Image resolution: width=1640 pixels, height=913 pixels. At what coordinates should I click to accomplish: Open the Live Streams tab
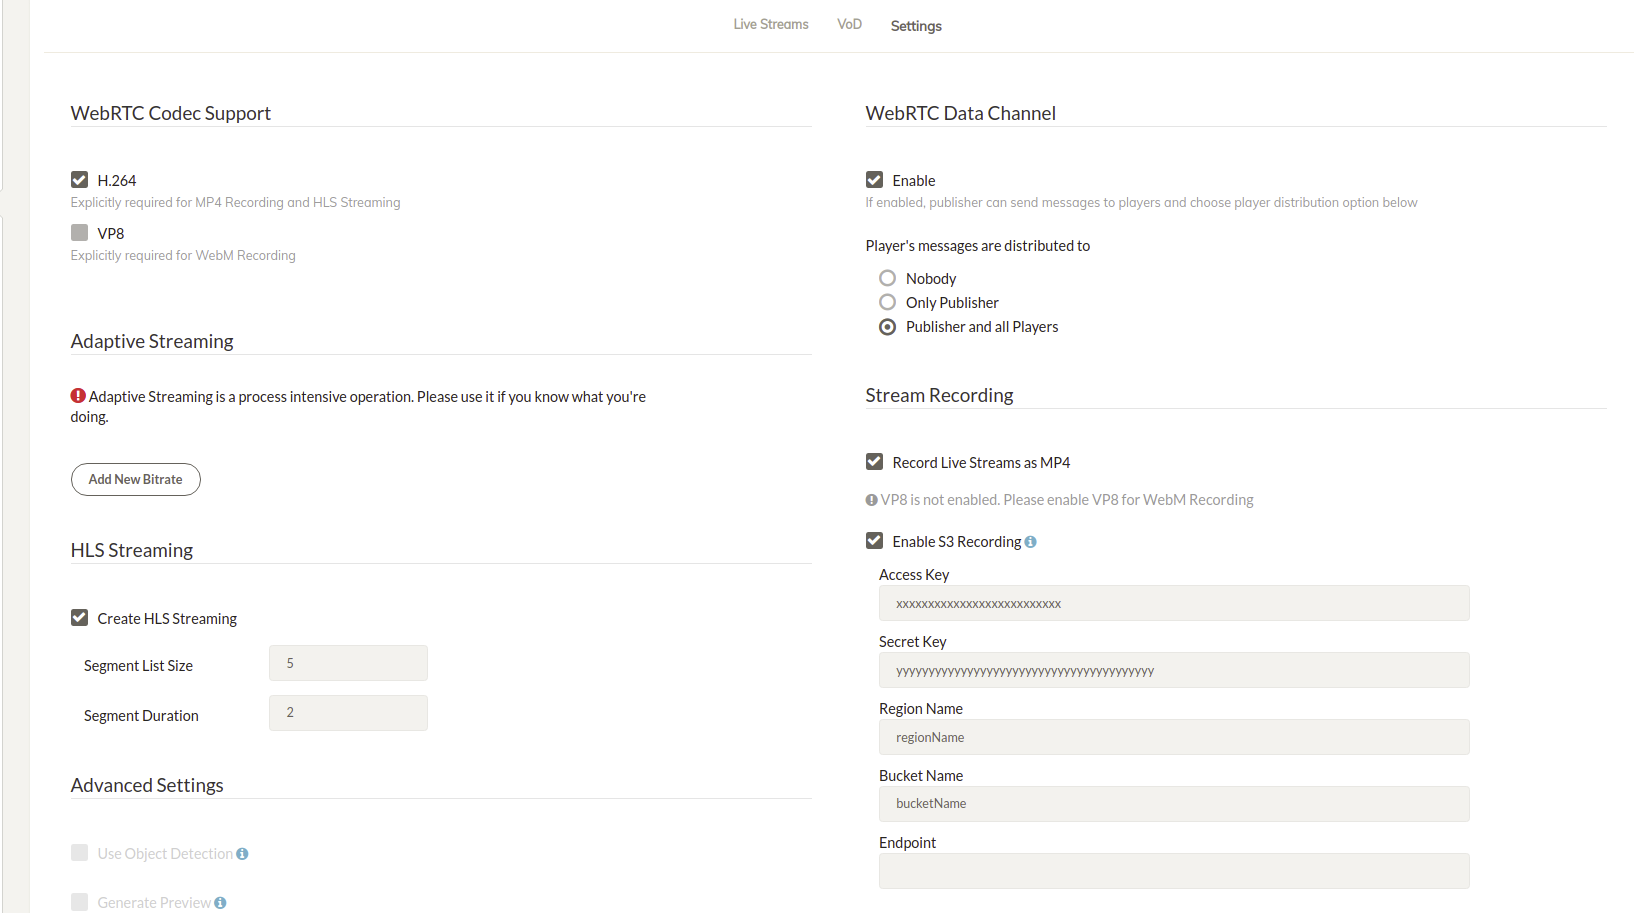[x=770, y=24]
